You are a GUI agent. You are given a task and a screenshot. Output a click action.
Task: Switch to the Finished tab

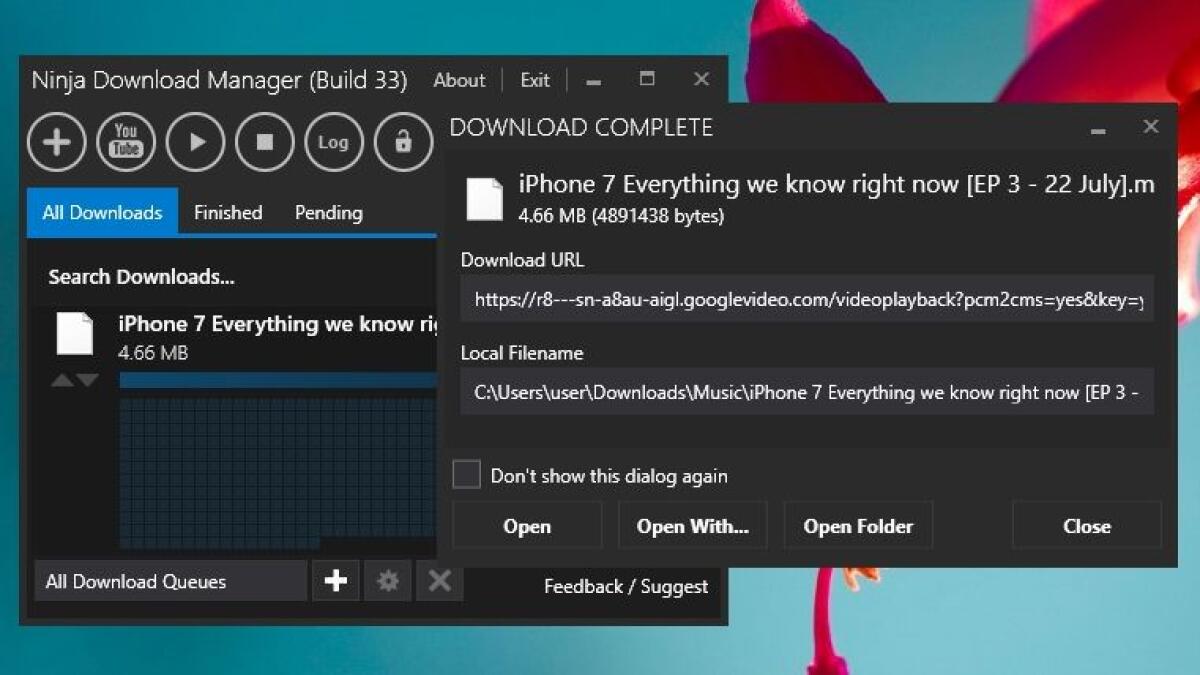(228, 212)
